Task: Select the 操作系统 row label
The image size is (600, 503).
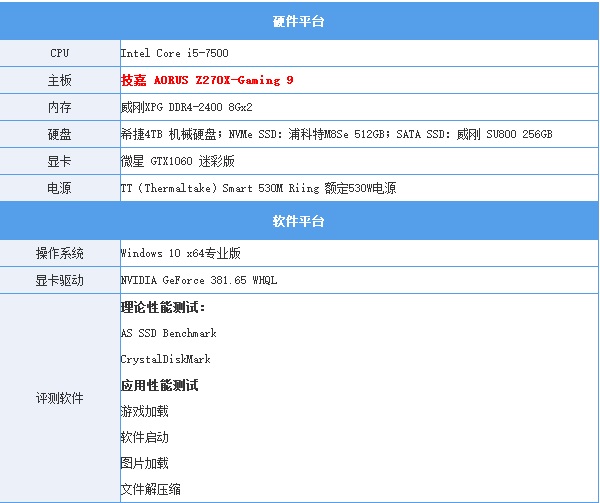Action: click(x=59, y=253)
